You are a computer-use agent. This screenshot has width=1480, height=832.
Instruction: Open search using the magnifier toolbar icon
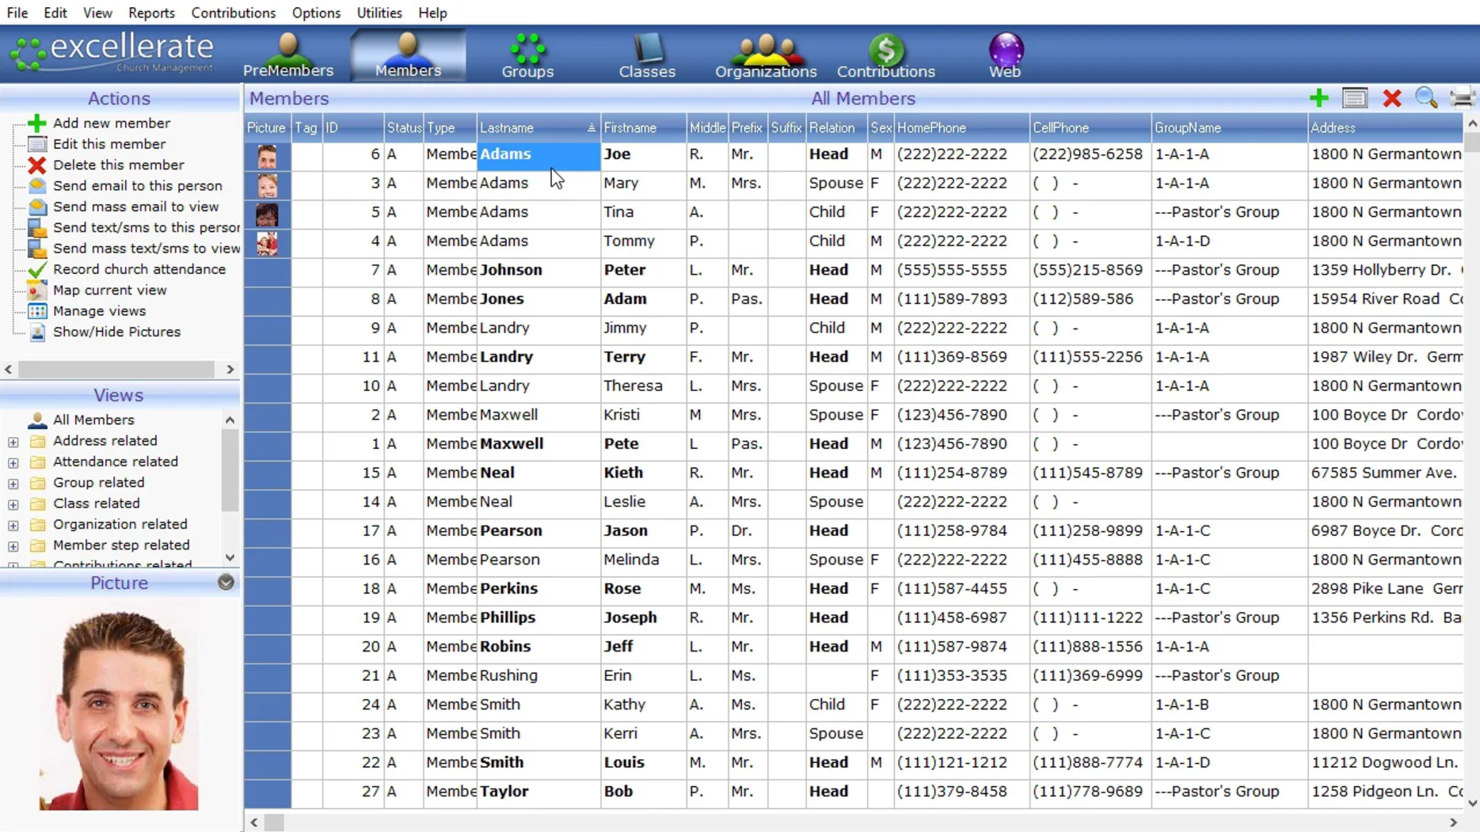[1426, 98]
